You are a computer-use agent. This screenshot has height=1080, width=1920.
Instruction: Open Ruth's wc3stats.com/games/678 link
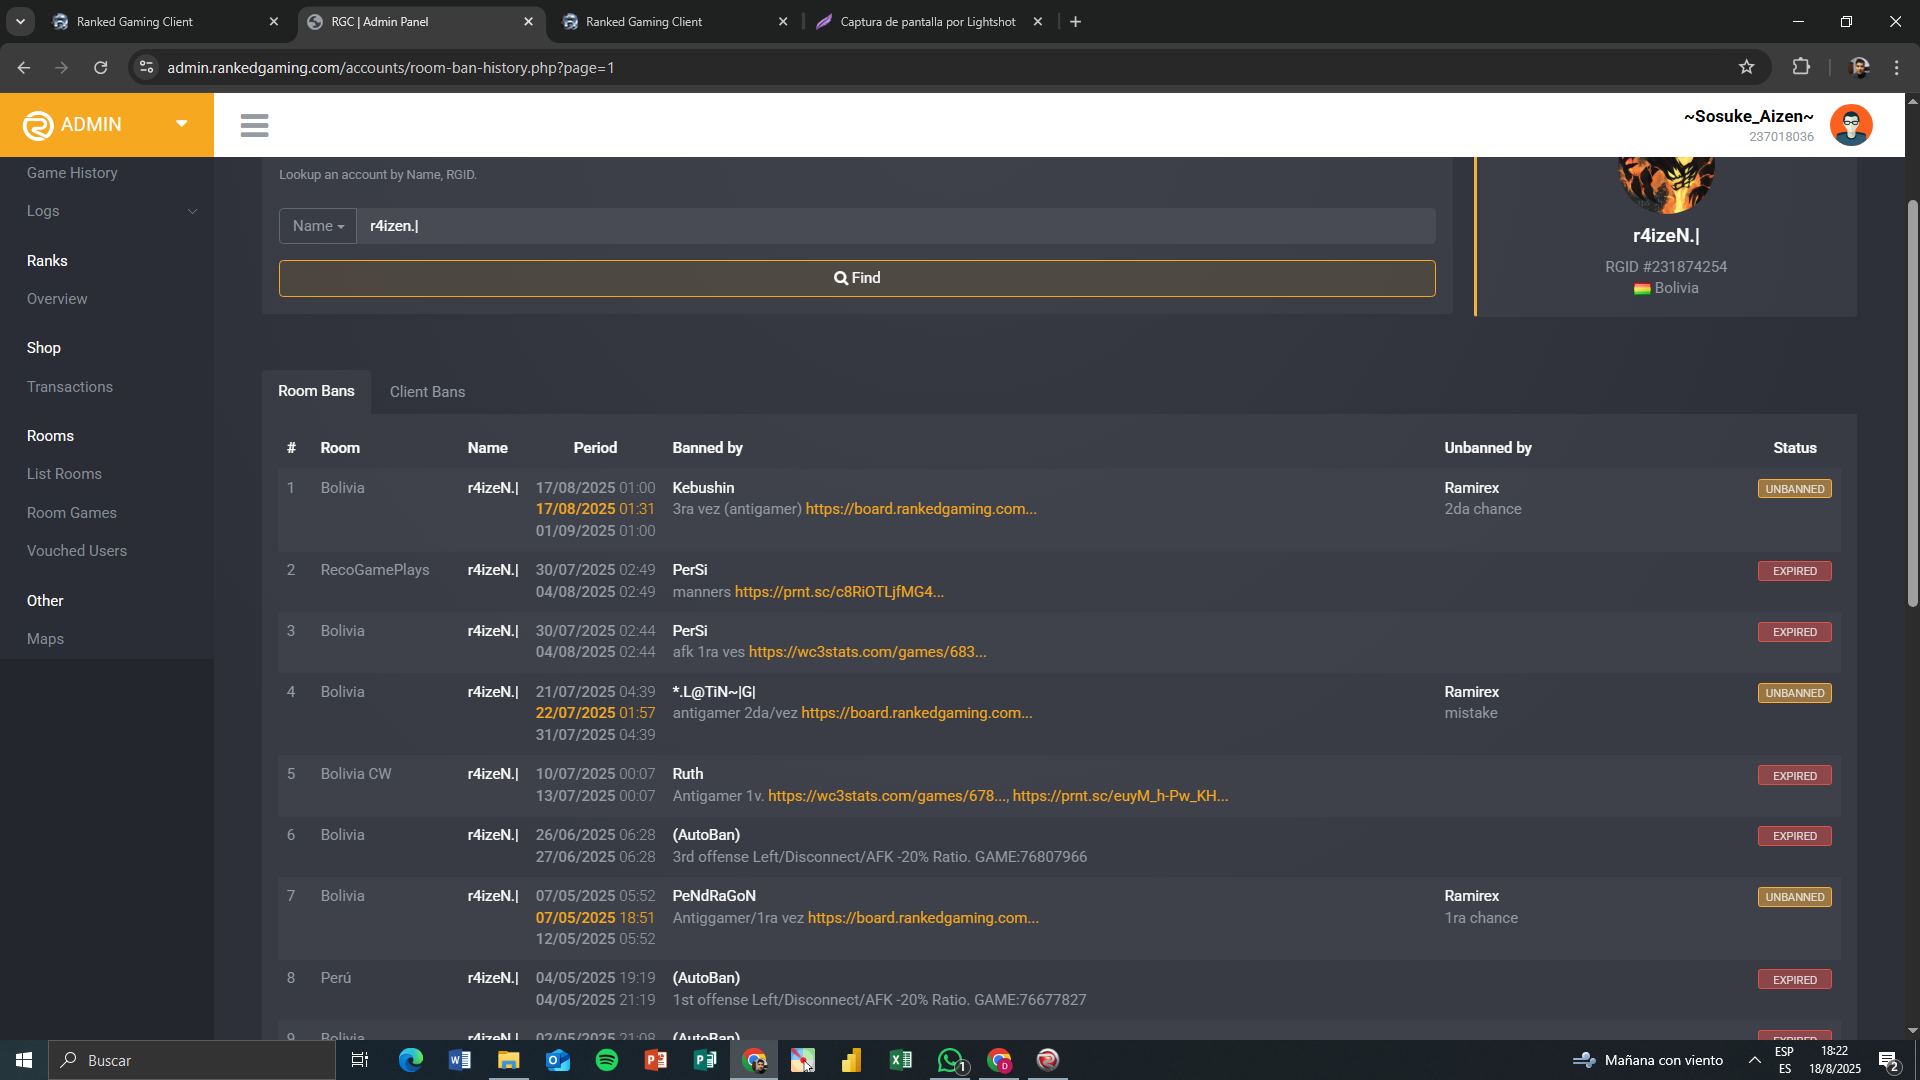point(887,796)
